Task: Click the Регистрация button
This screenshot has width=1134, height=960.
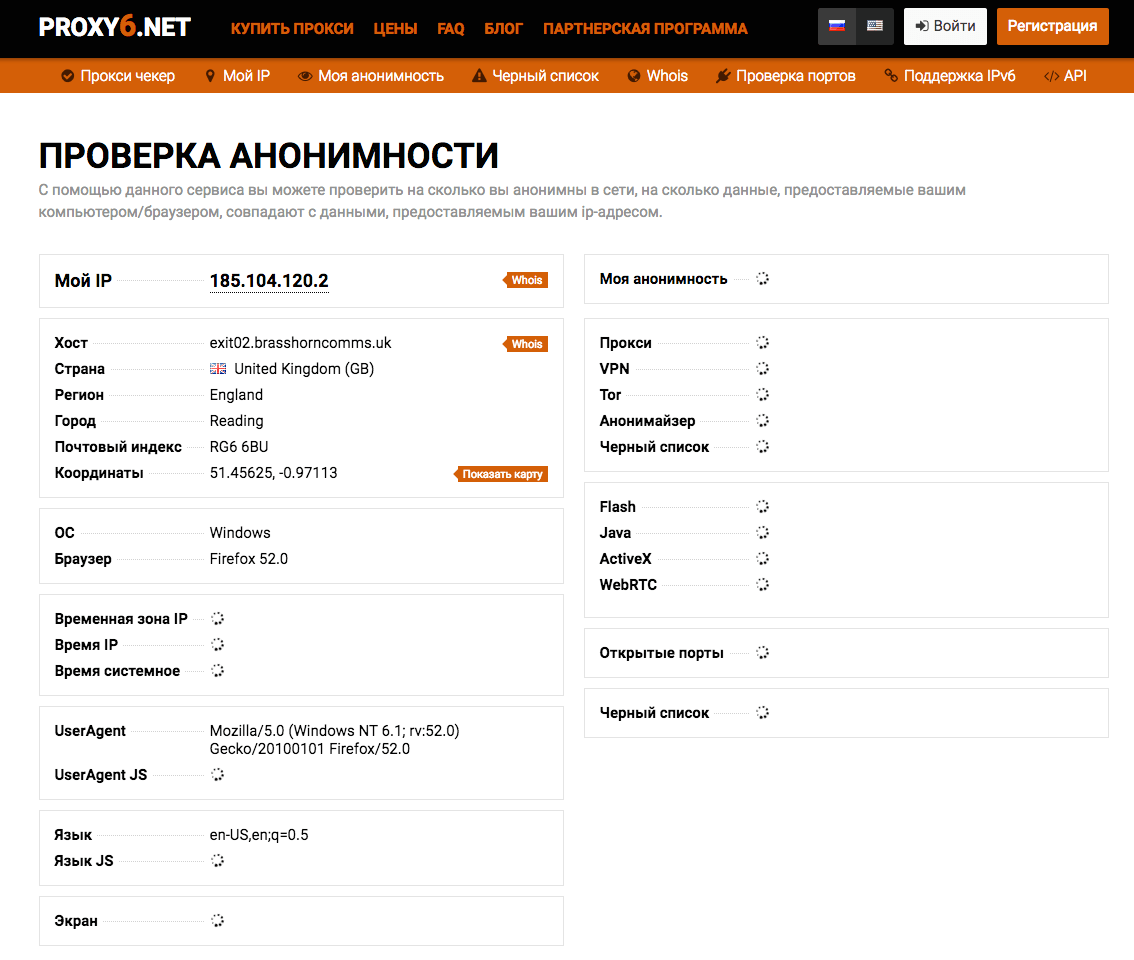Action: (1053, 27)
